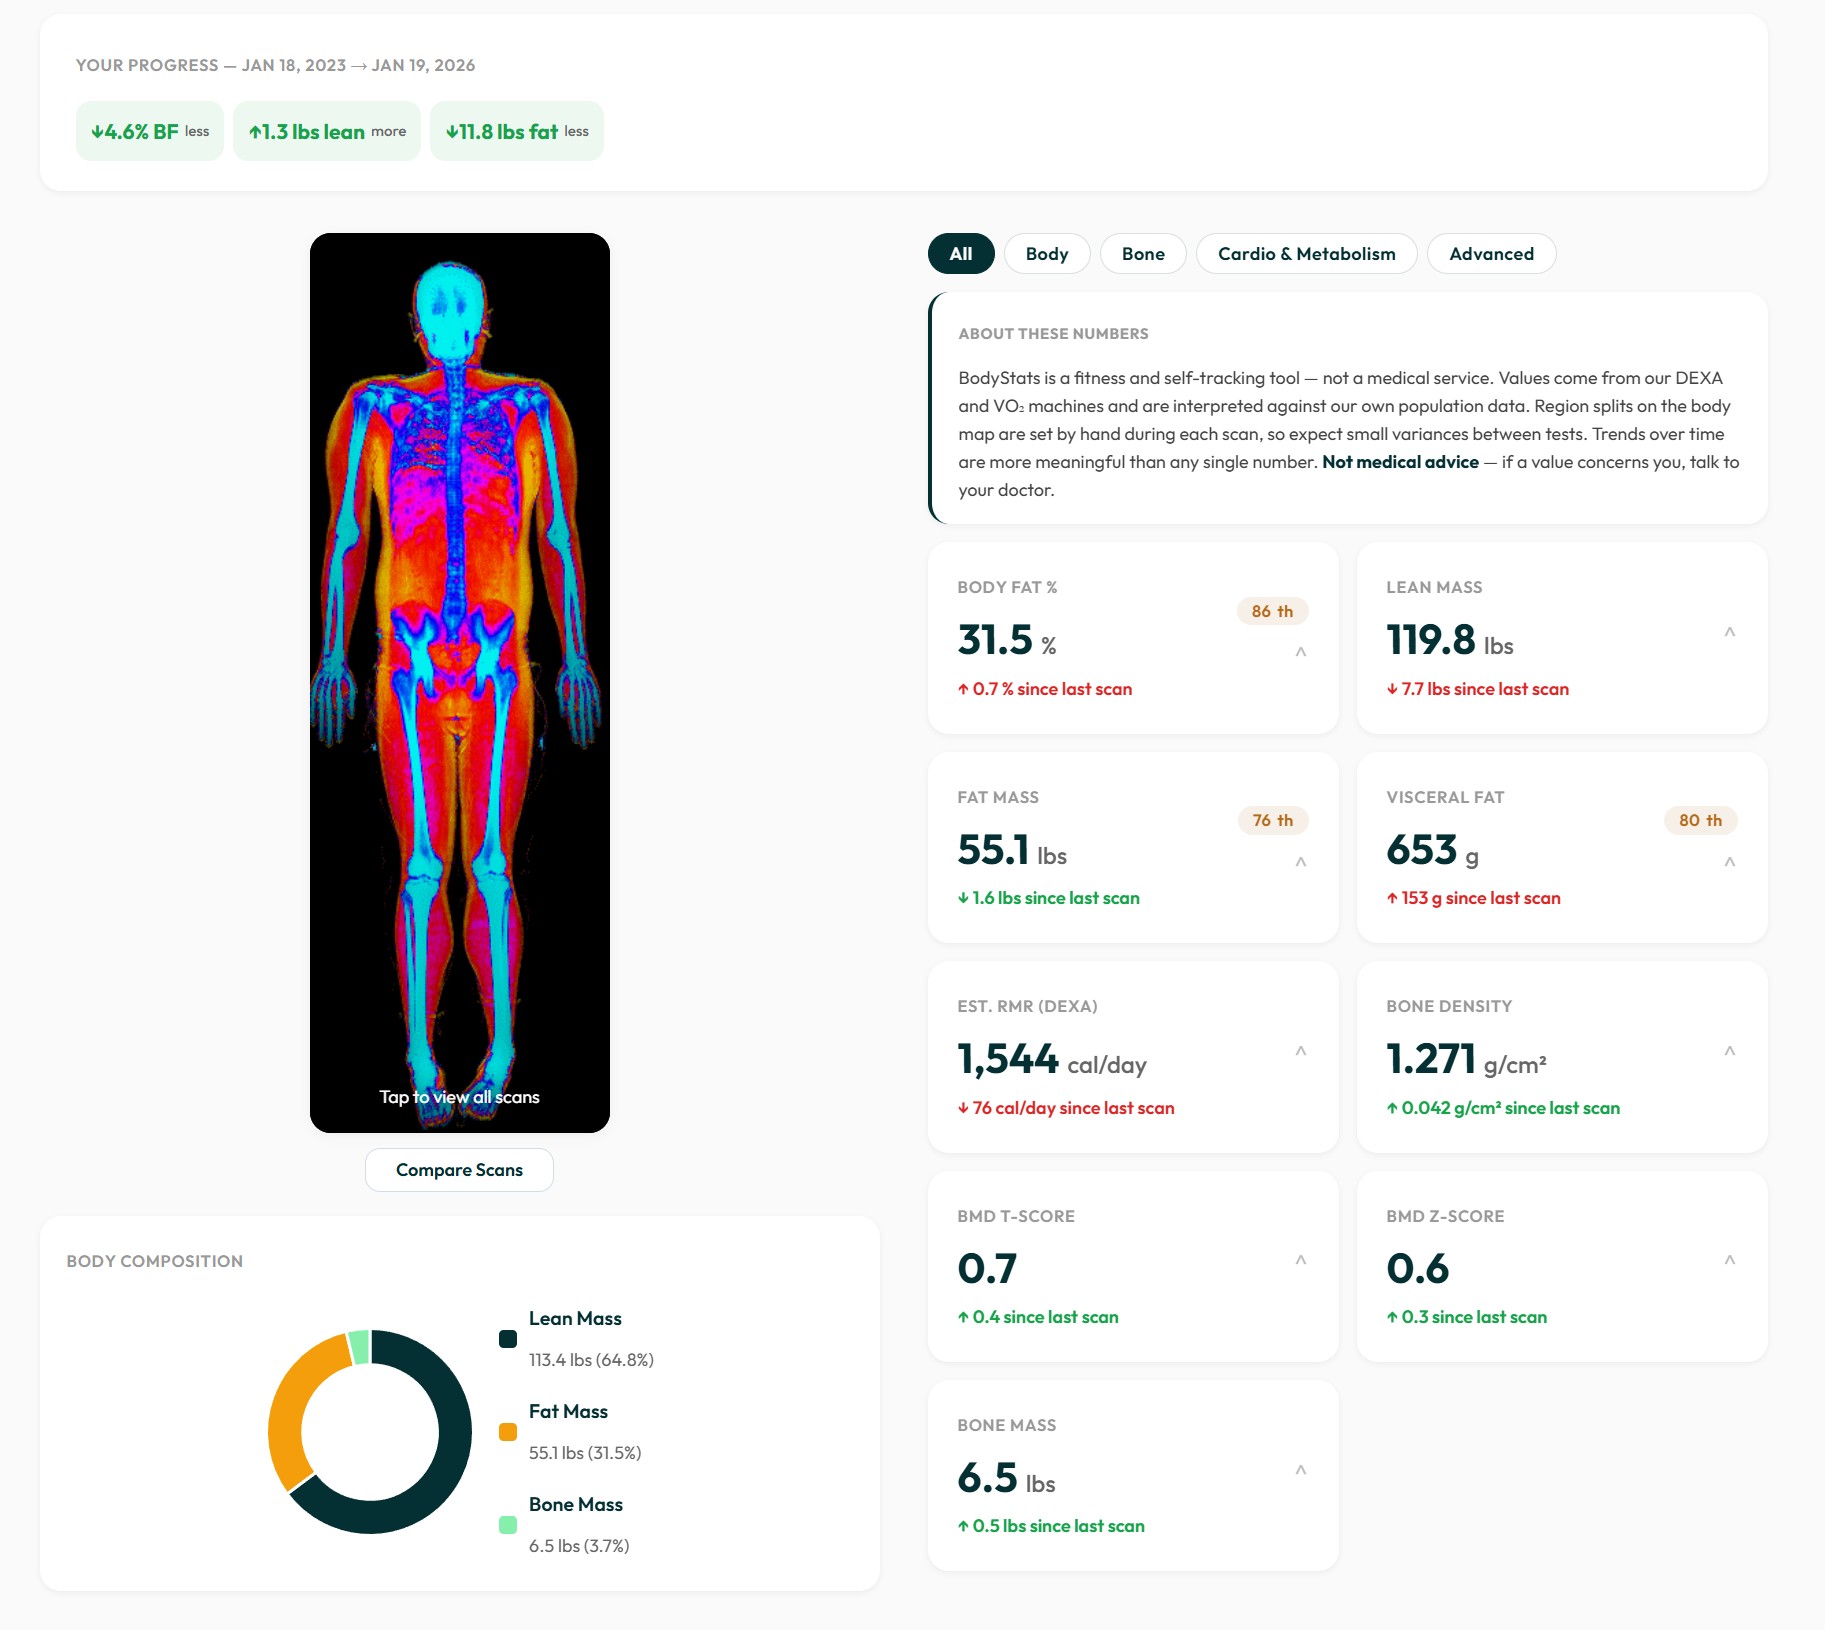Click the 'Not medical advice' bold text

[1400, 462]
